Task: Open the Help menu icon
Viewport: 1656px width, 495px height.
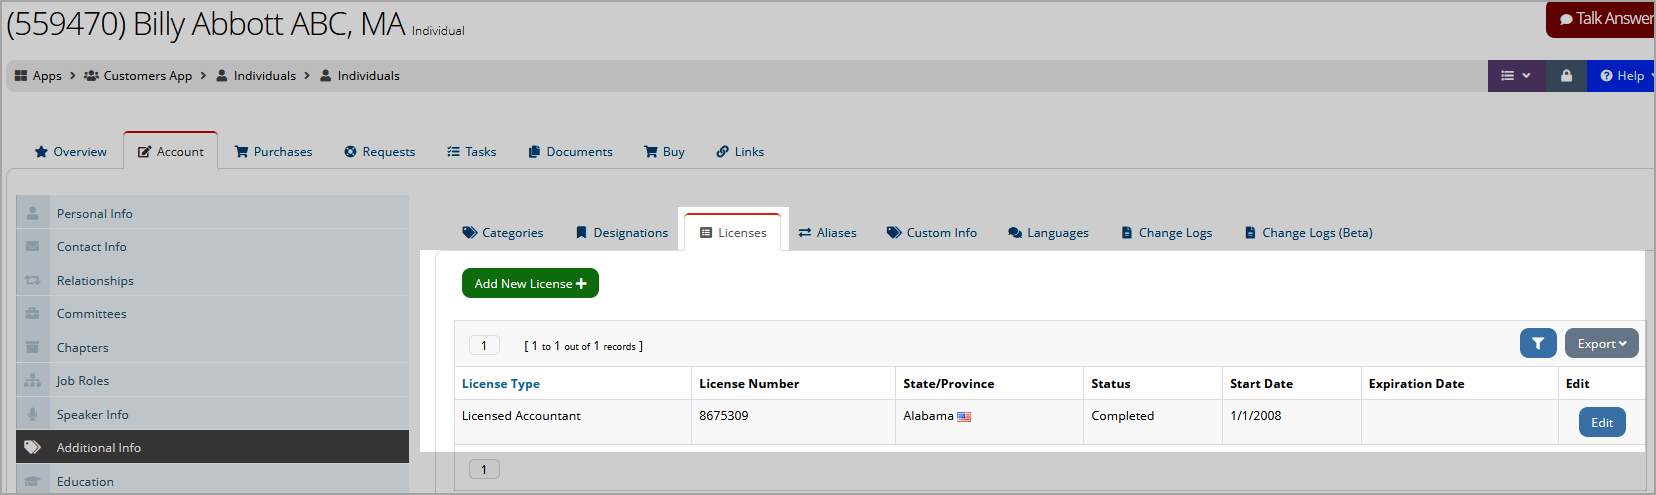Action: [1606, 76]
